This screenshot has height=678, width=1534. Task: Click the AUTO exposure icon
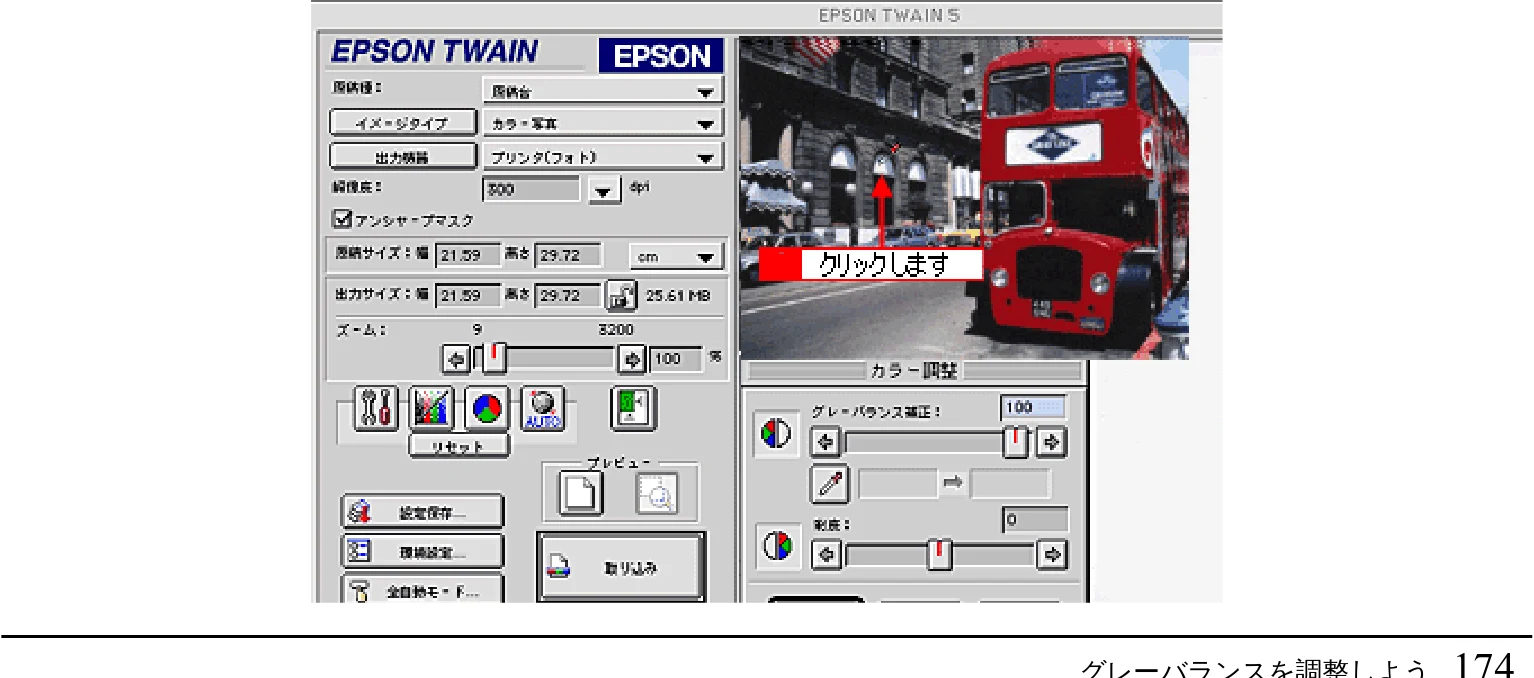pos(542,410)
